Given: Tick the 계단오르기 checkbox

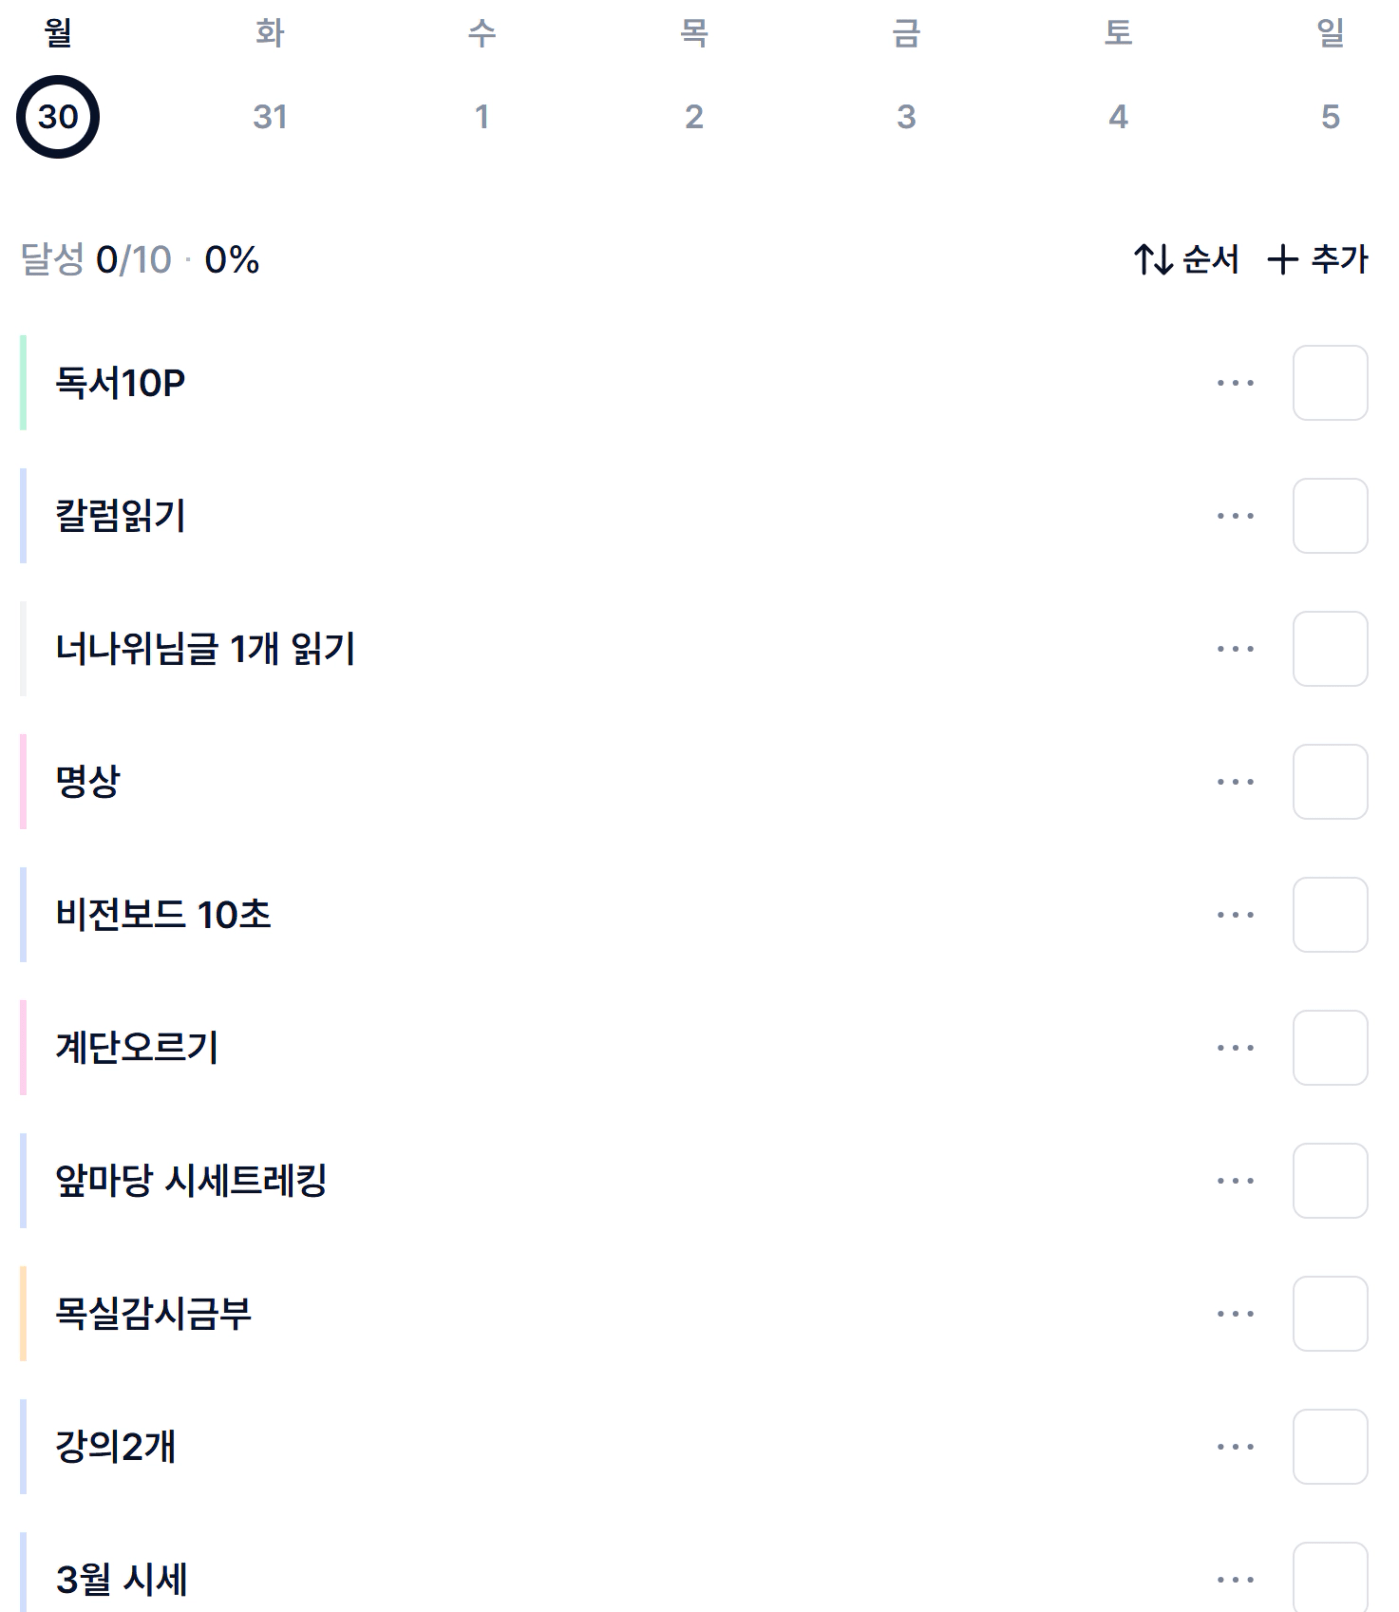Looking at the screenshot, I should (x=1329, y=1048).
